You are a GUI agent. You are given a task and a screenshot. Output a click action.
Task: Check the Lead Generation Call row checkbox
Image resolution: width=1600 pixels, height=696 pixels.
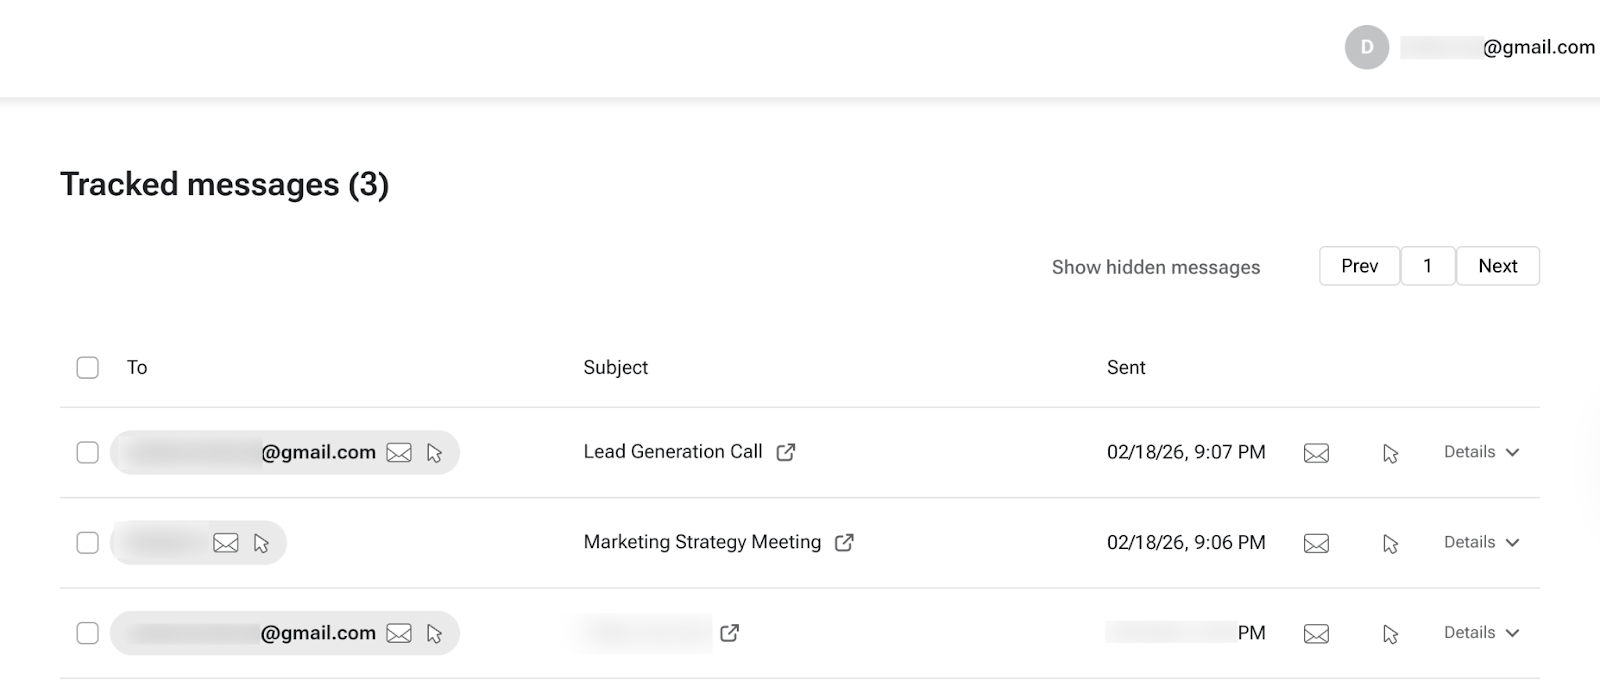[x=88, y=452]
